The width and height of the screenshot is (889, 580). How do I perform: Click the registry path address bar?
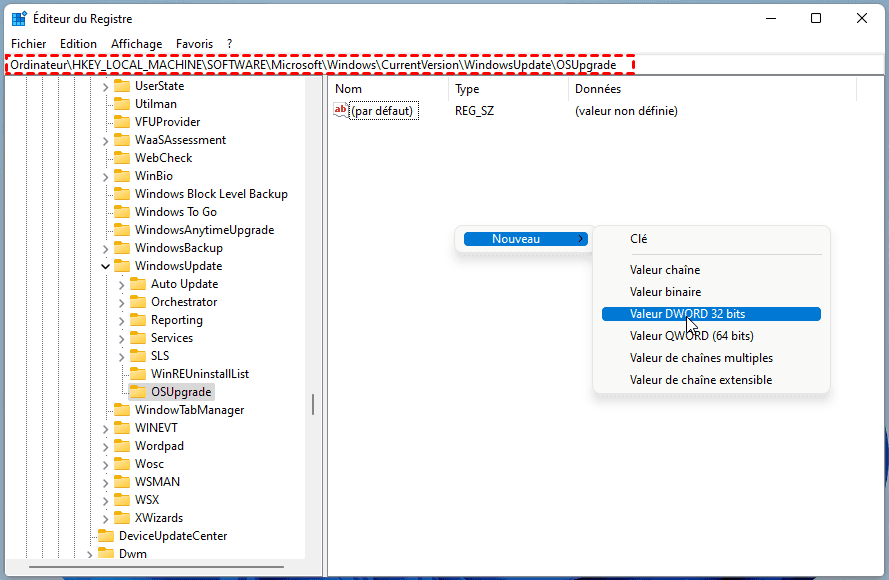click(444, 65)
